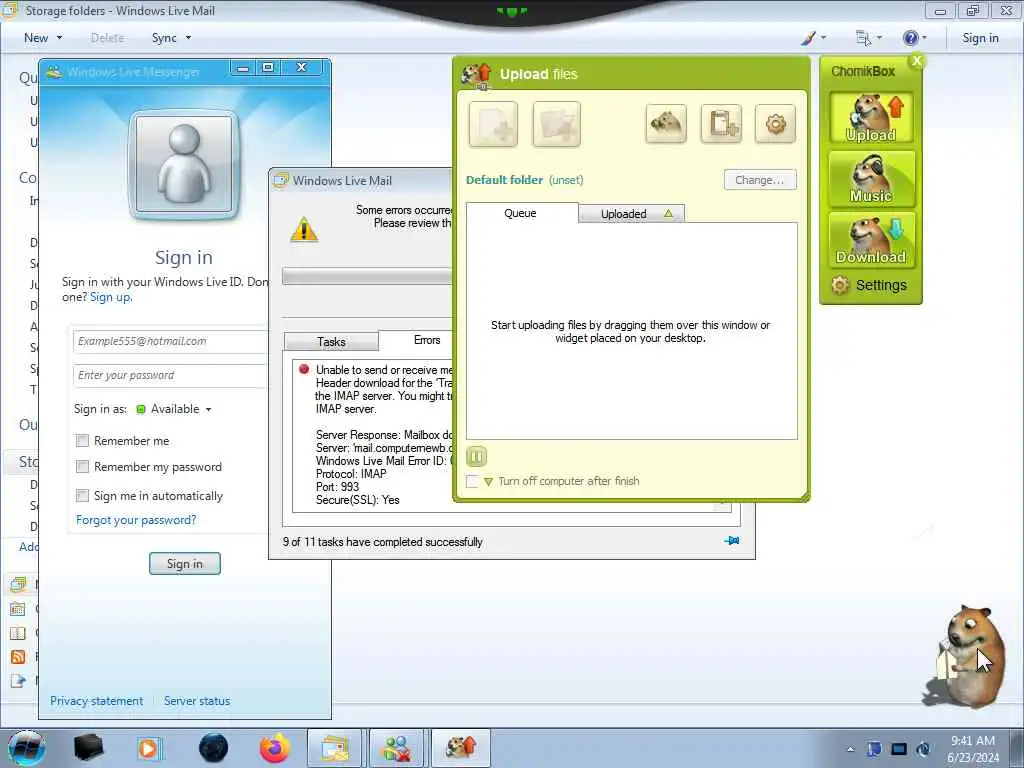Open the Sign up link in Messenger
Screen dimensions: 1024x768
pyautogui.click(x=110, y=297)
